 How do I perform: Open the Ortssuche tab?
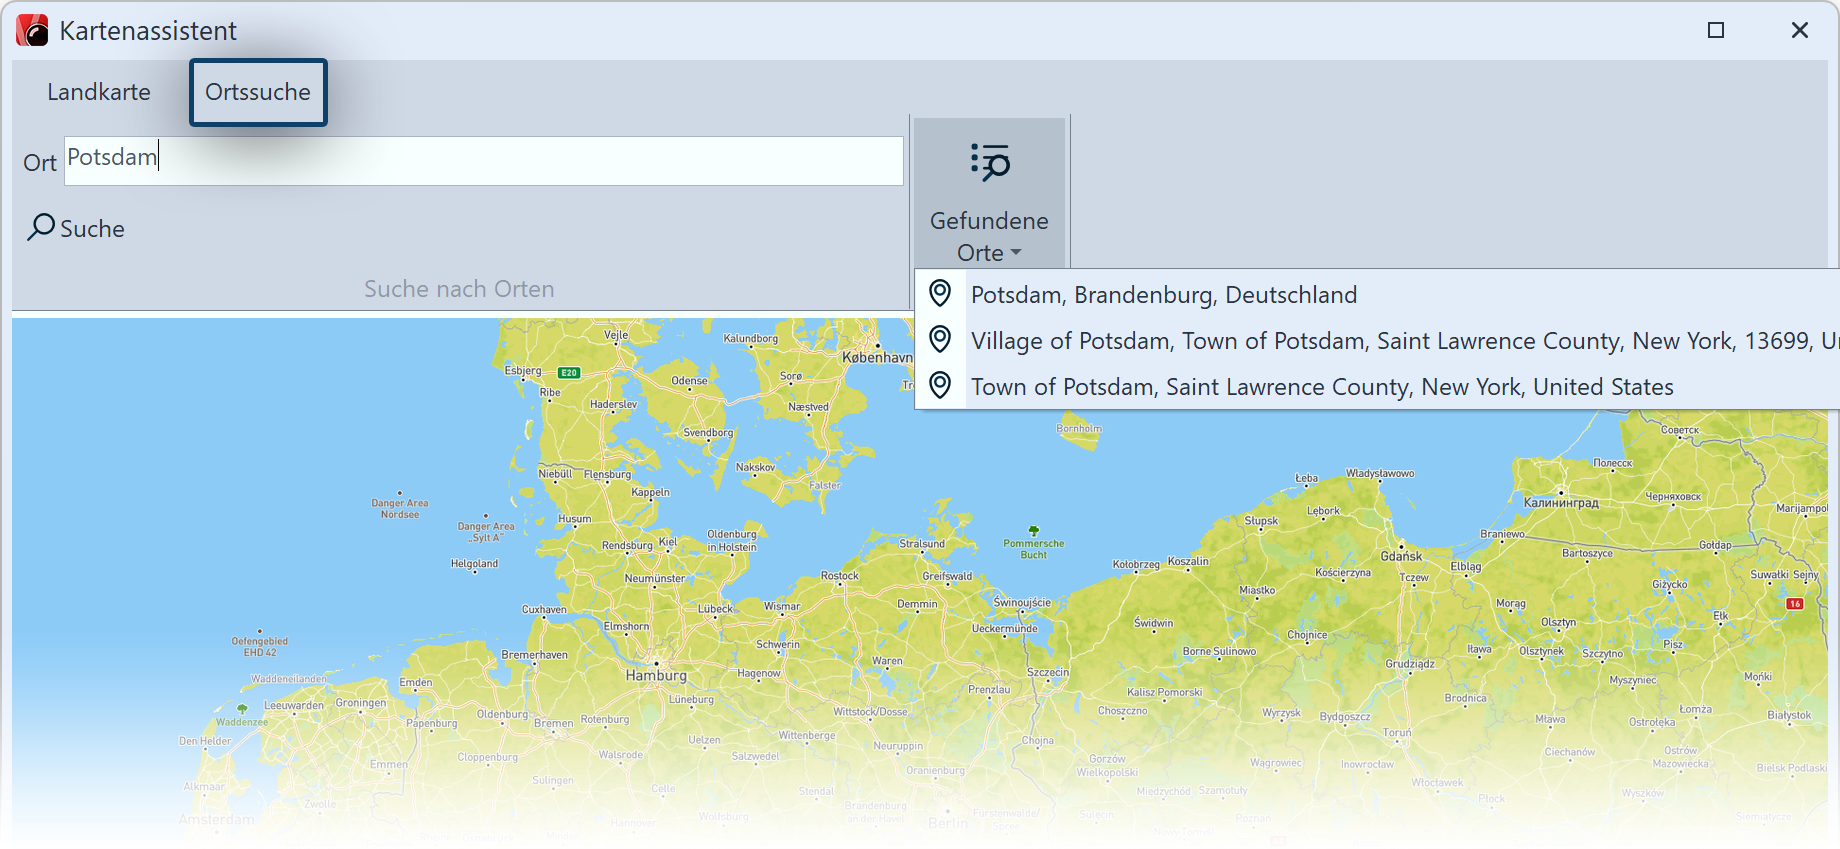(258, 92)
